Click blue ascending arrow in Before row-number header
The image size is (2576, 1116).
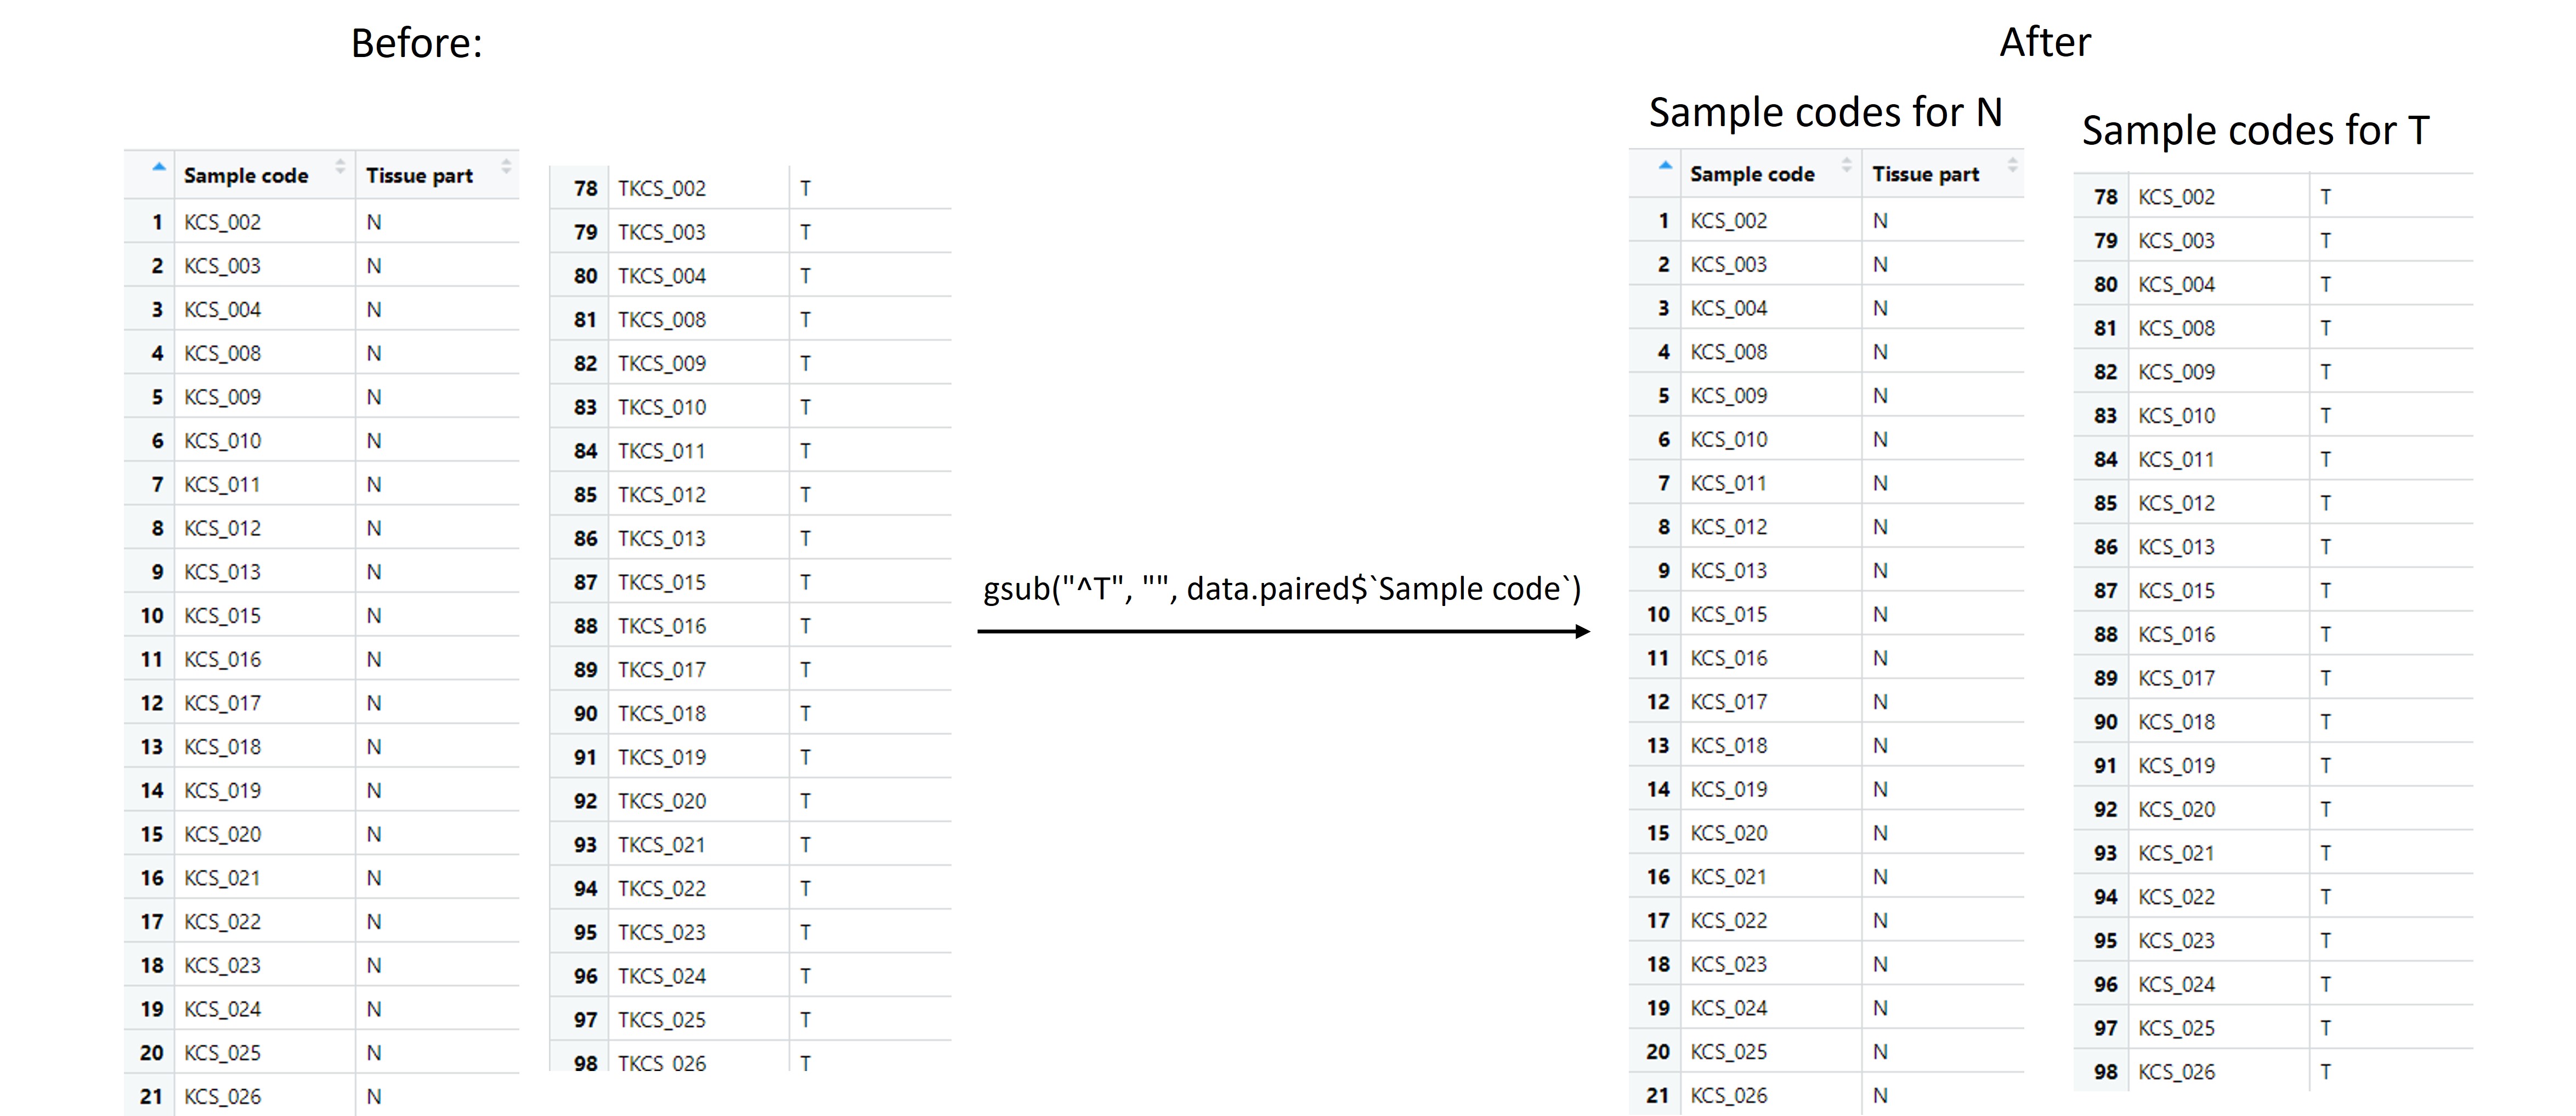click(158, 167)
